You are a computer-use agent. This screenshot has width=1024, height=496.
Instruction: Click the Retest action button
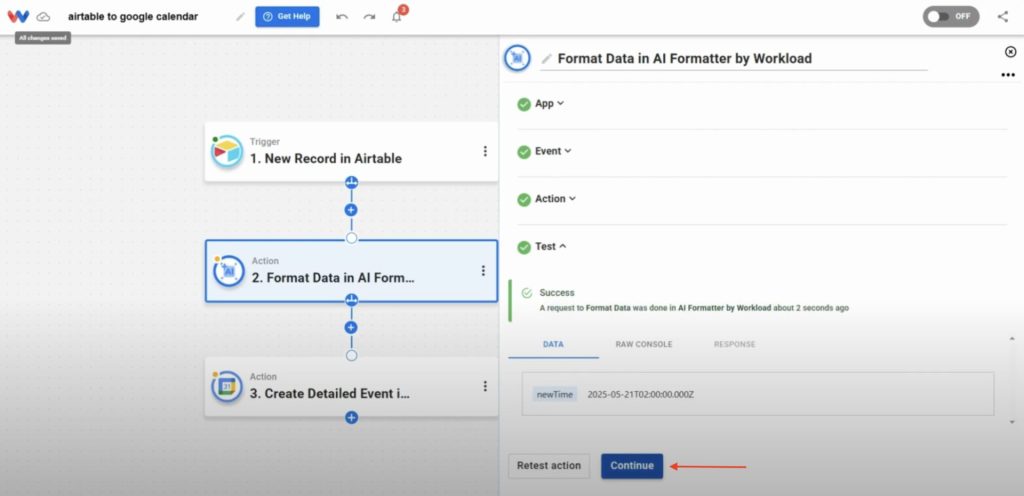pos(549,465)
